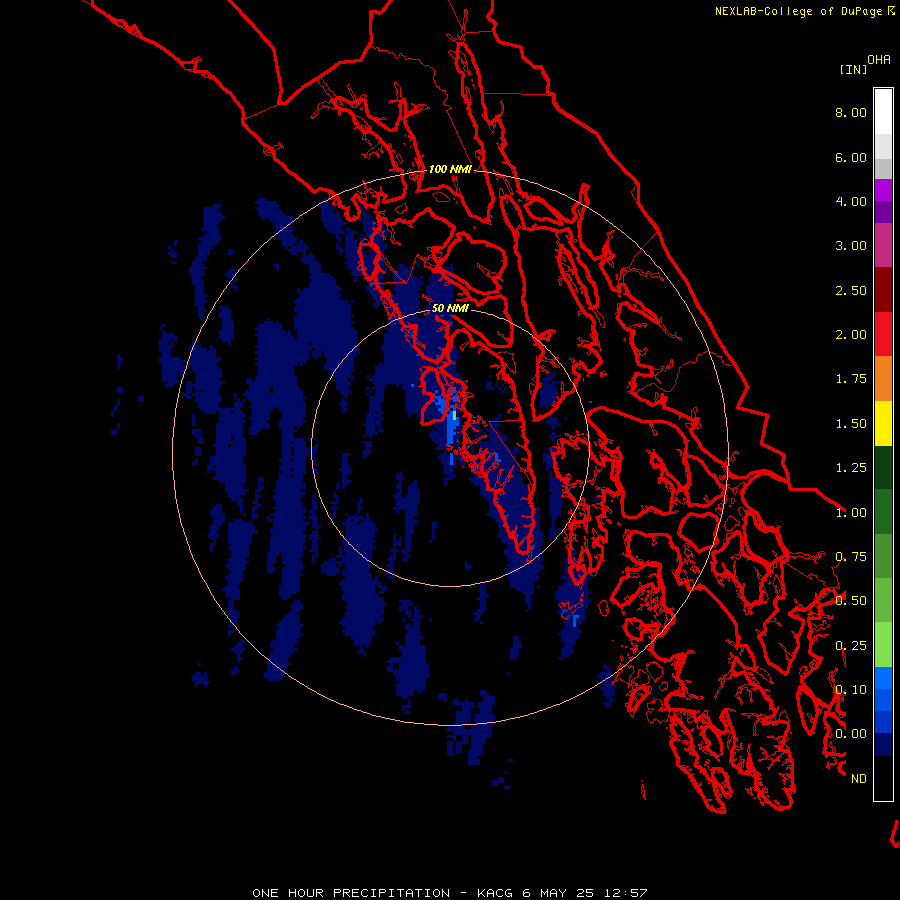The image size is (900, 900).
Task: Click the NEXLAB-College of DuPage credit text
Action: coord(799,11)
